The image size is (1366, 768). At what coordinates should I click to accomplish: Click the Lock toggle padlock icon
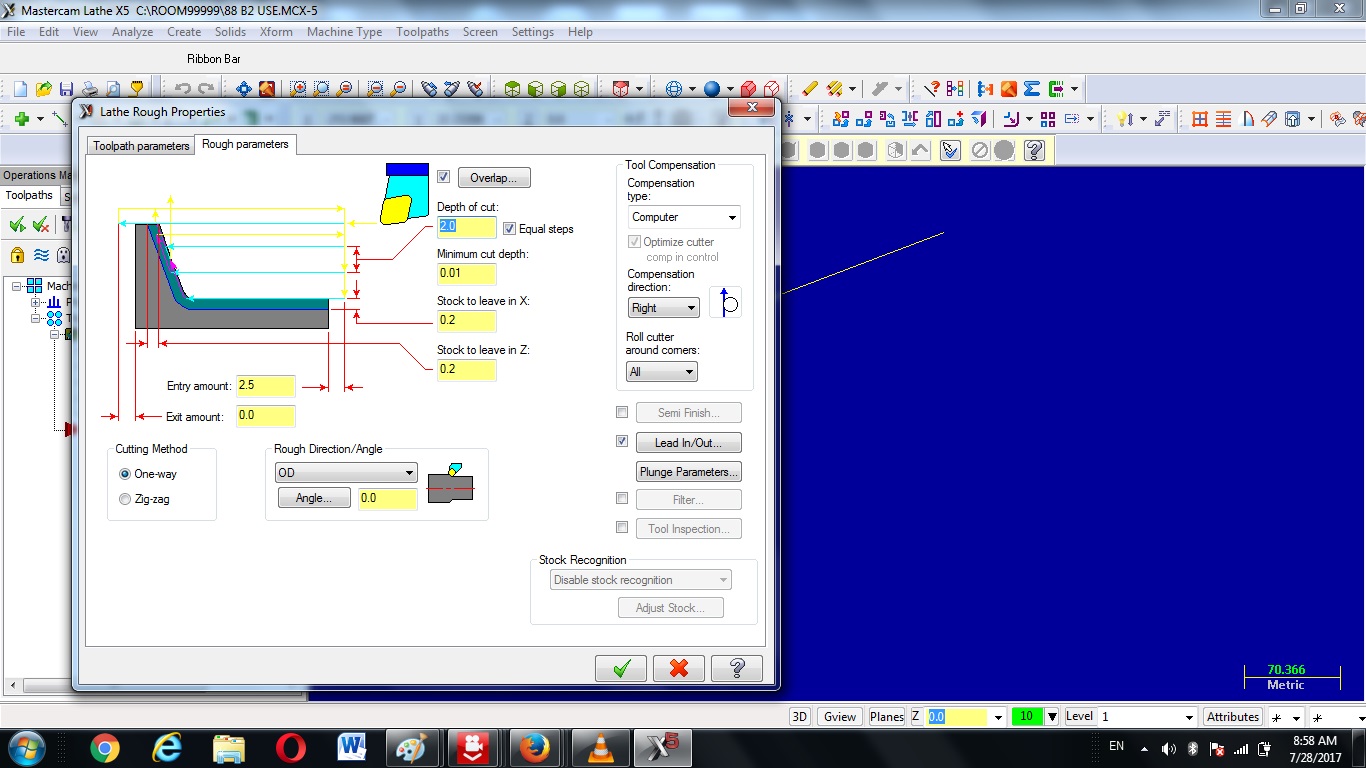point(17,255)
